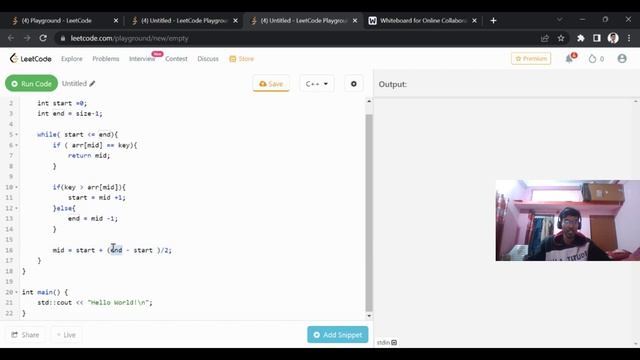Open the notifications bell
Image resolution: width=640 pixels, height=360 pixels.
[570, 59]
